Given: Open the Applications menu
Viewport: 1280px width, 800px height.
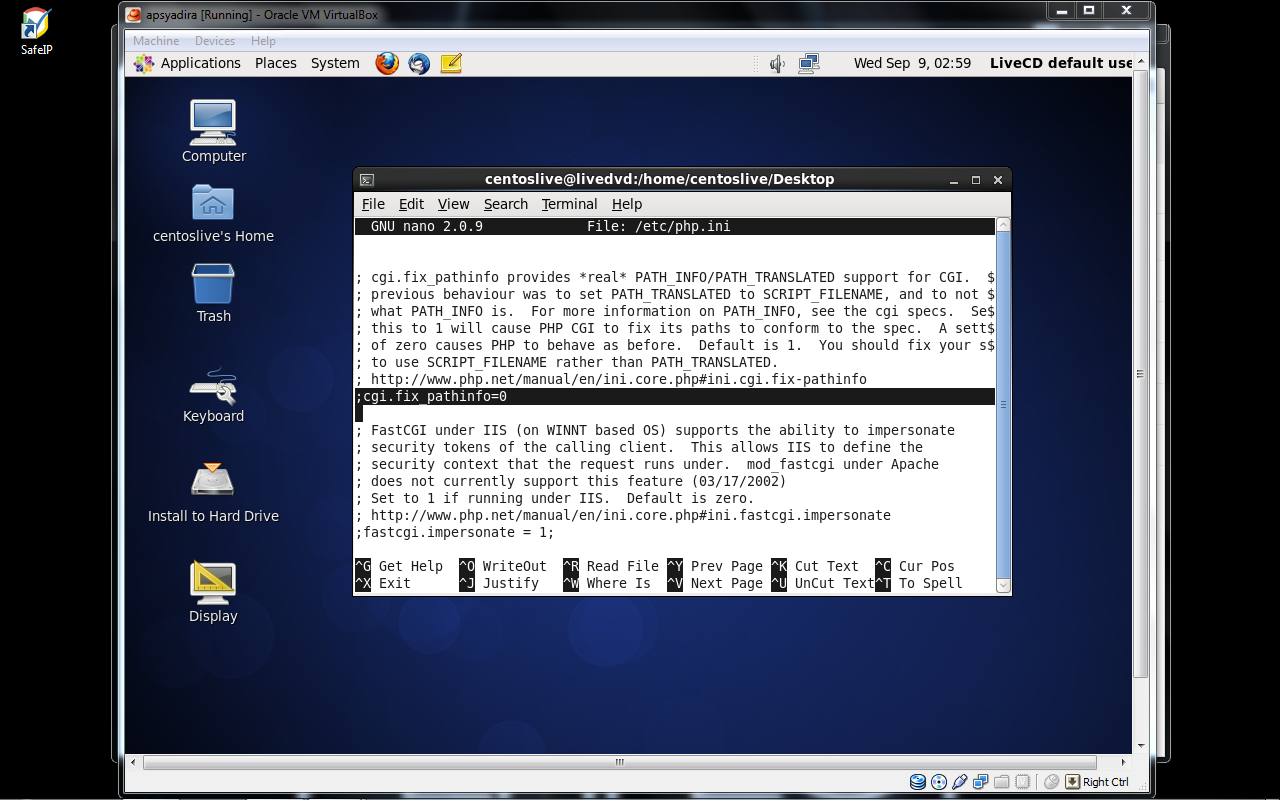Looking at the screenshot, I should (x=200, y=63).
